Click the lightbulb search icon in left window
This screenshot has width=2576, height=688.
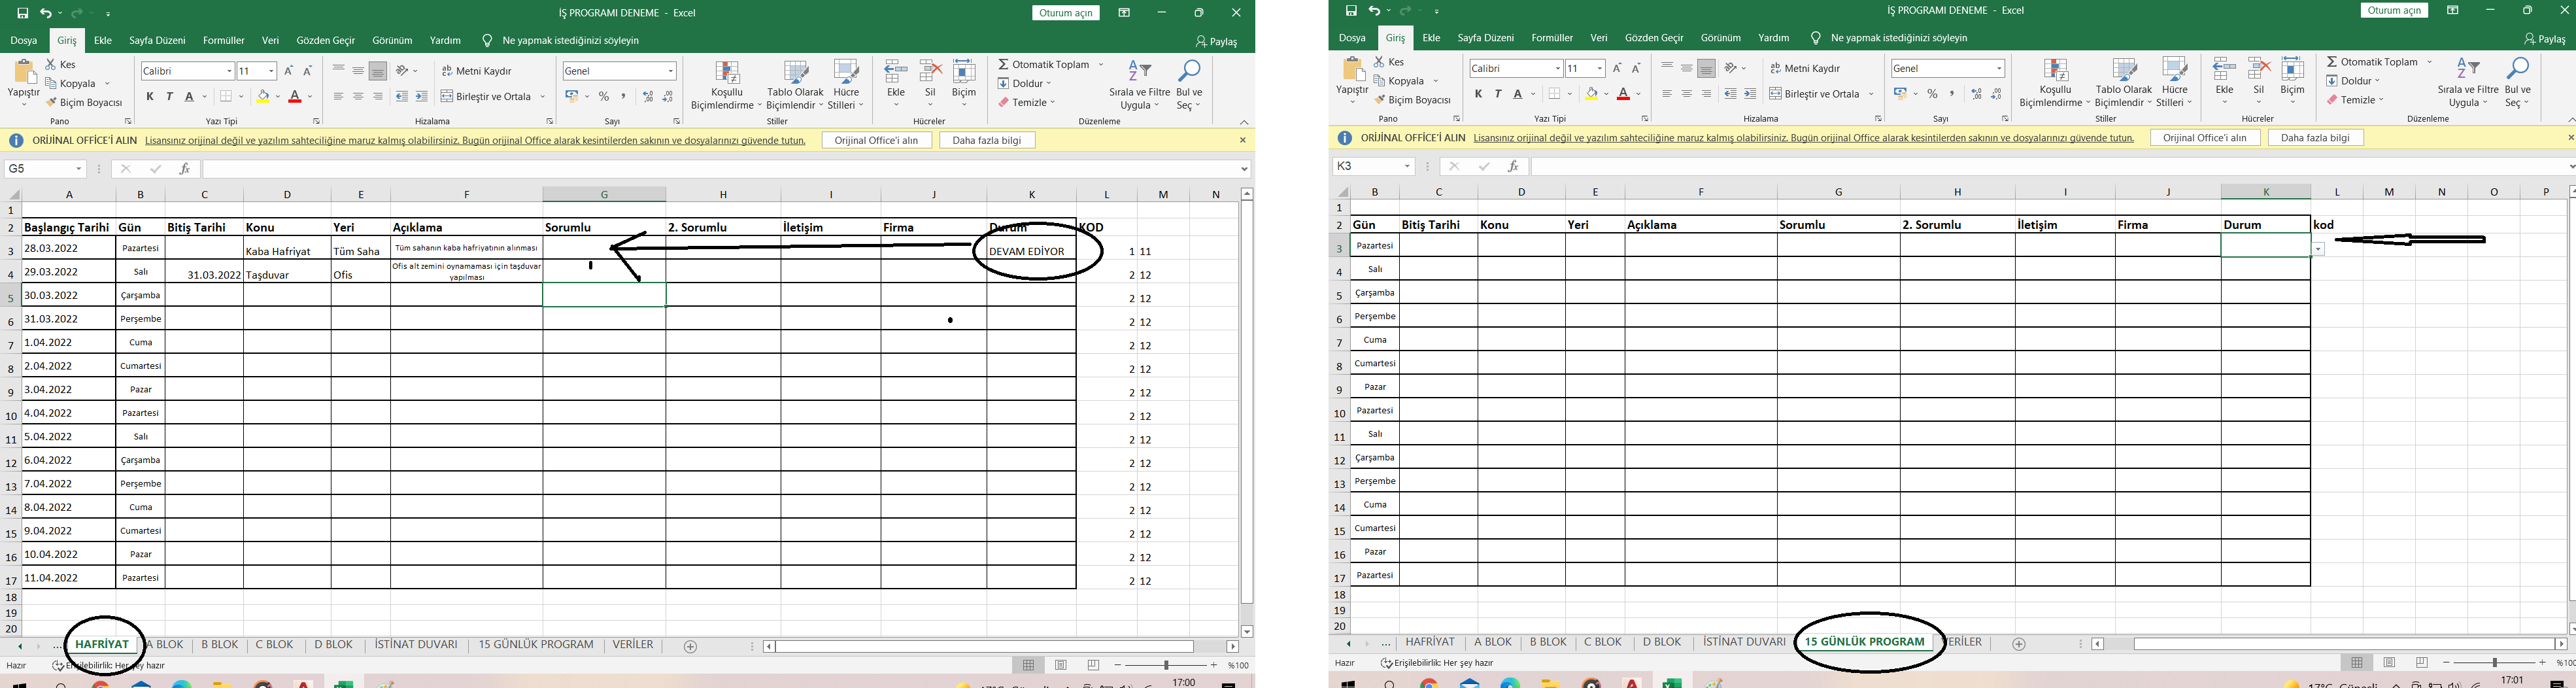coord(487,41)
